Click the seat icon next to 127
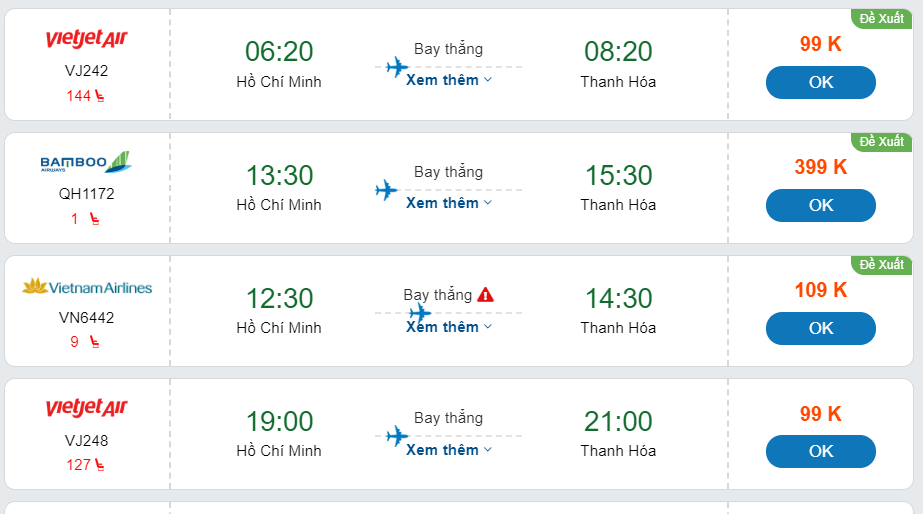This screenshot has width=923, height=514. 99,465
